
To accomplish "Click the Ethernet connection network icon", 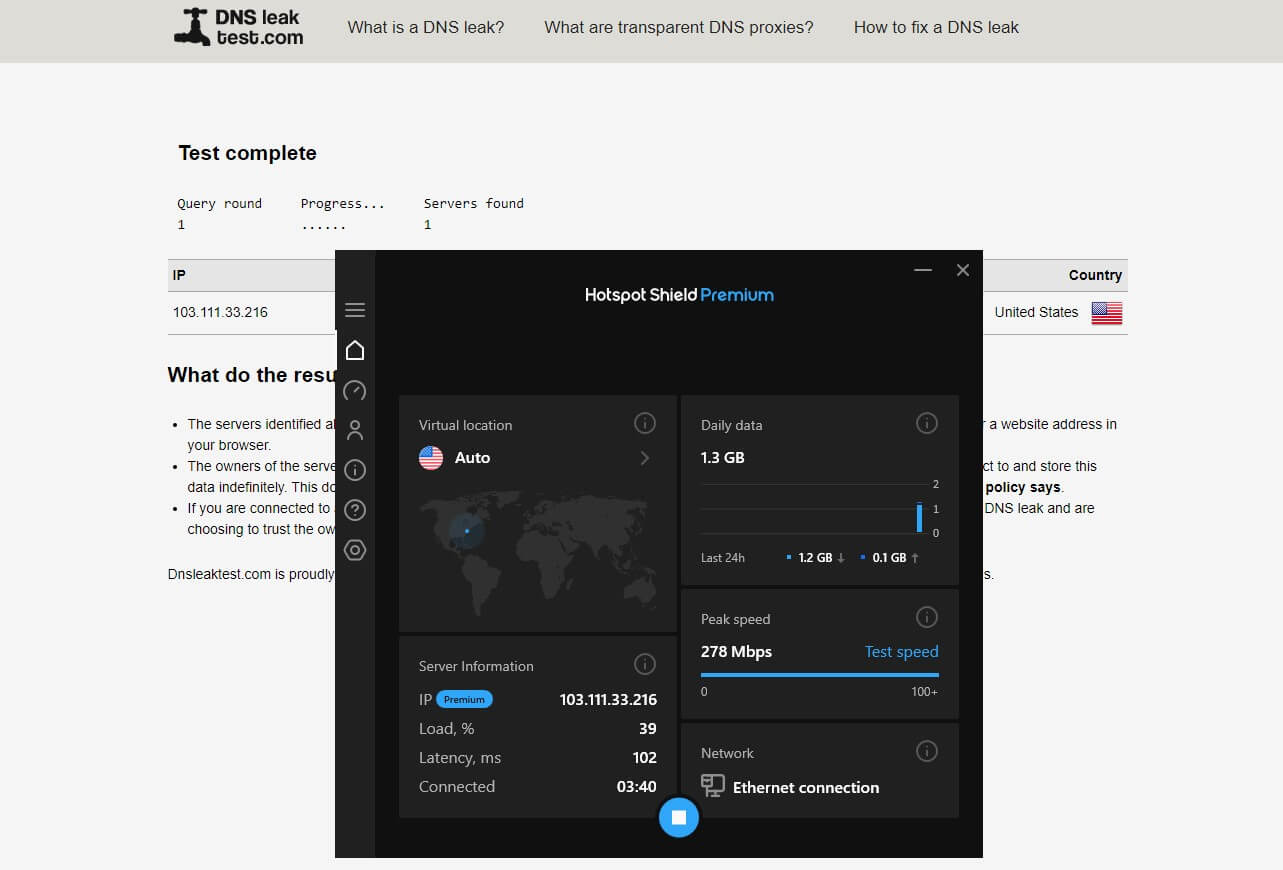I will 713,786.
